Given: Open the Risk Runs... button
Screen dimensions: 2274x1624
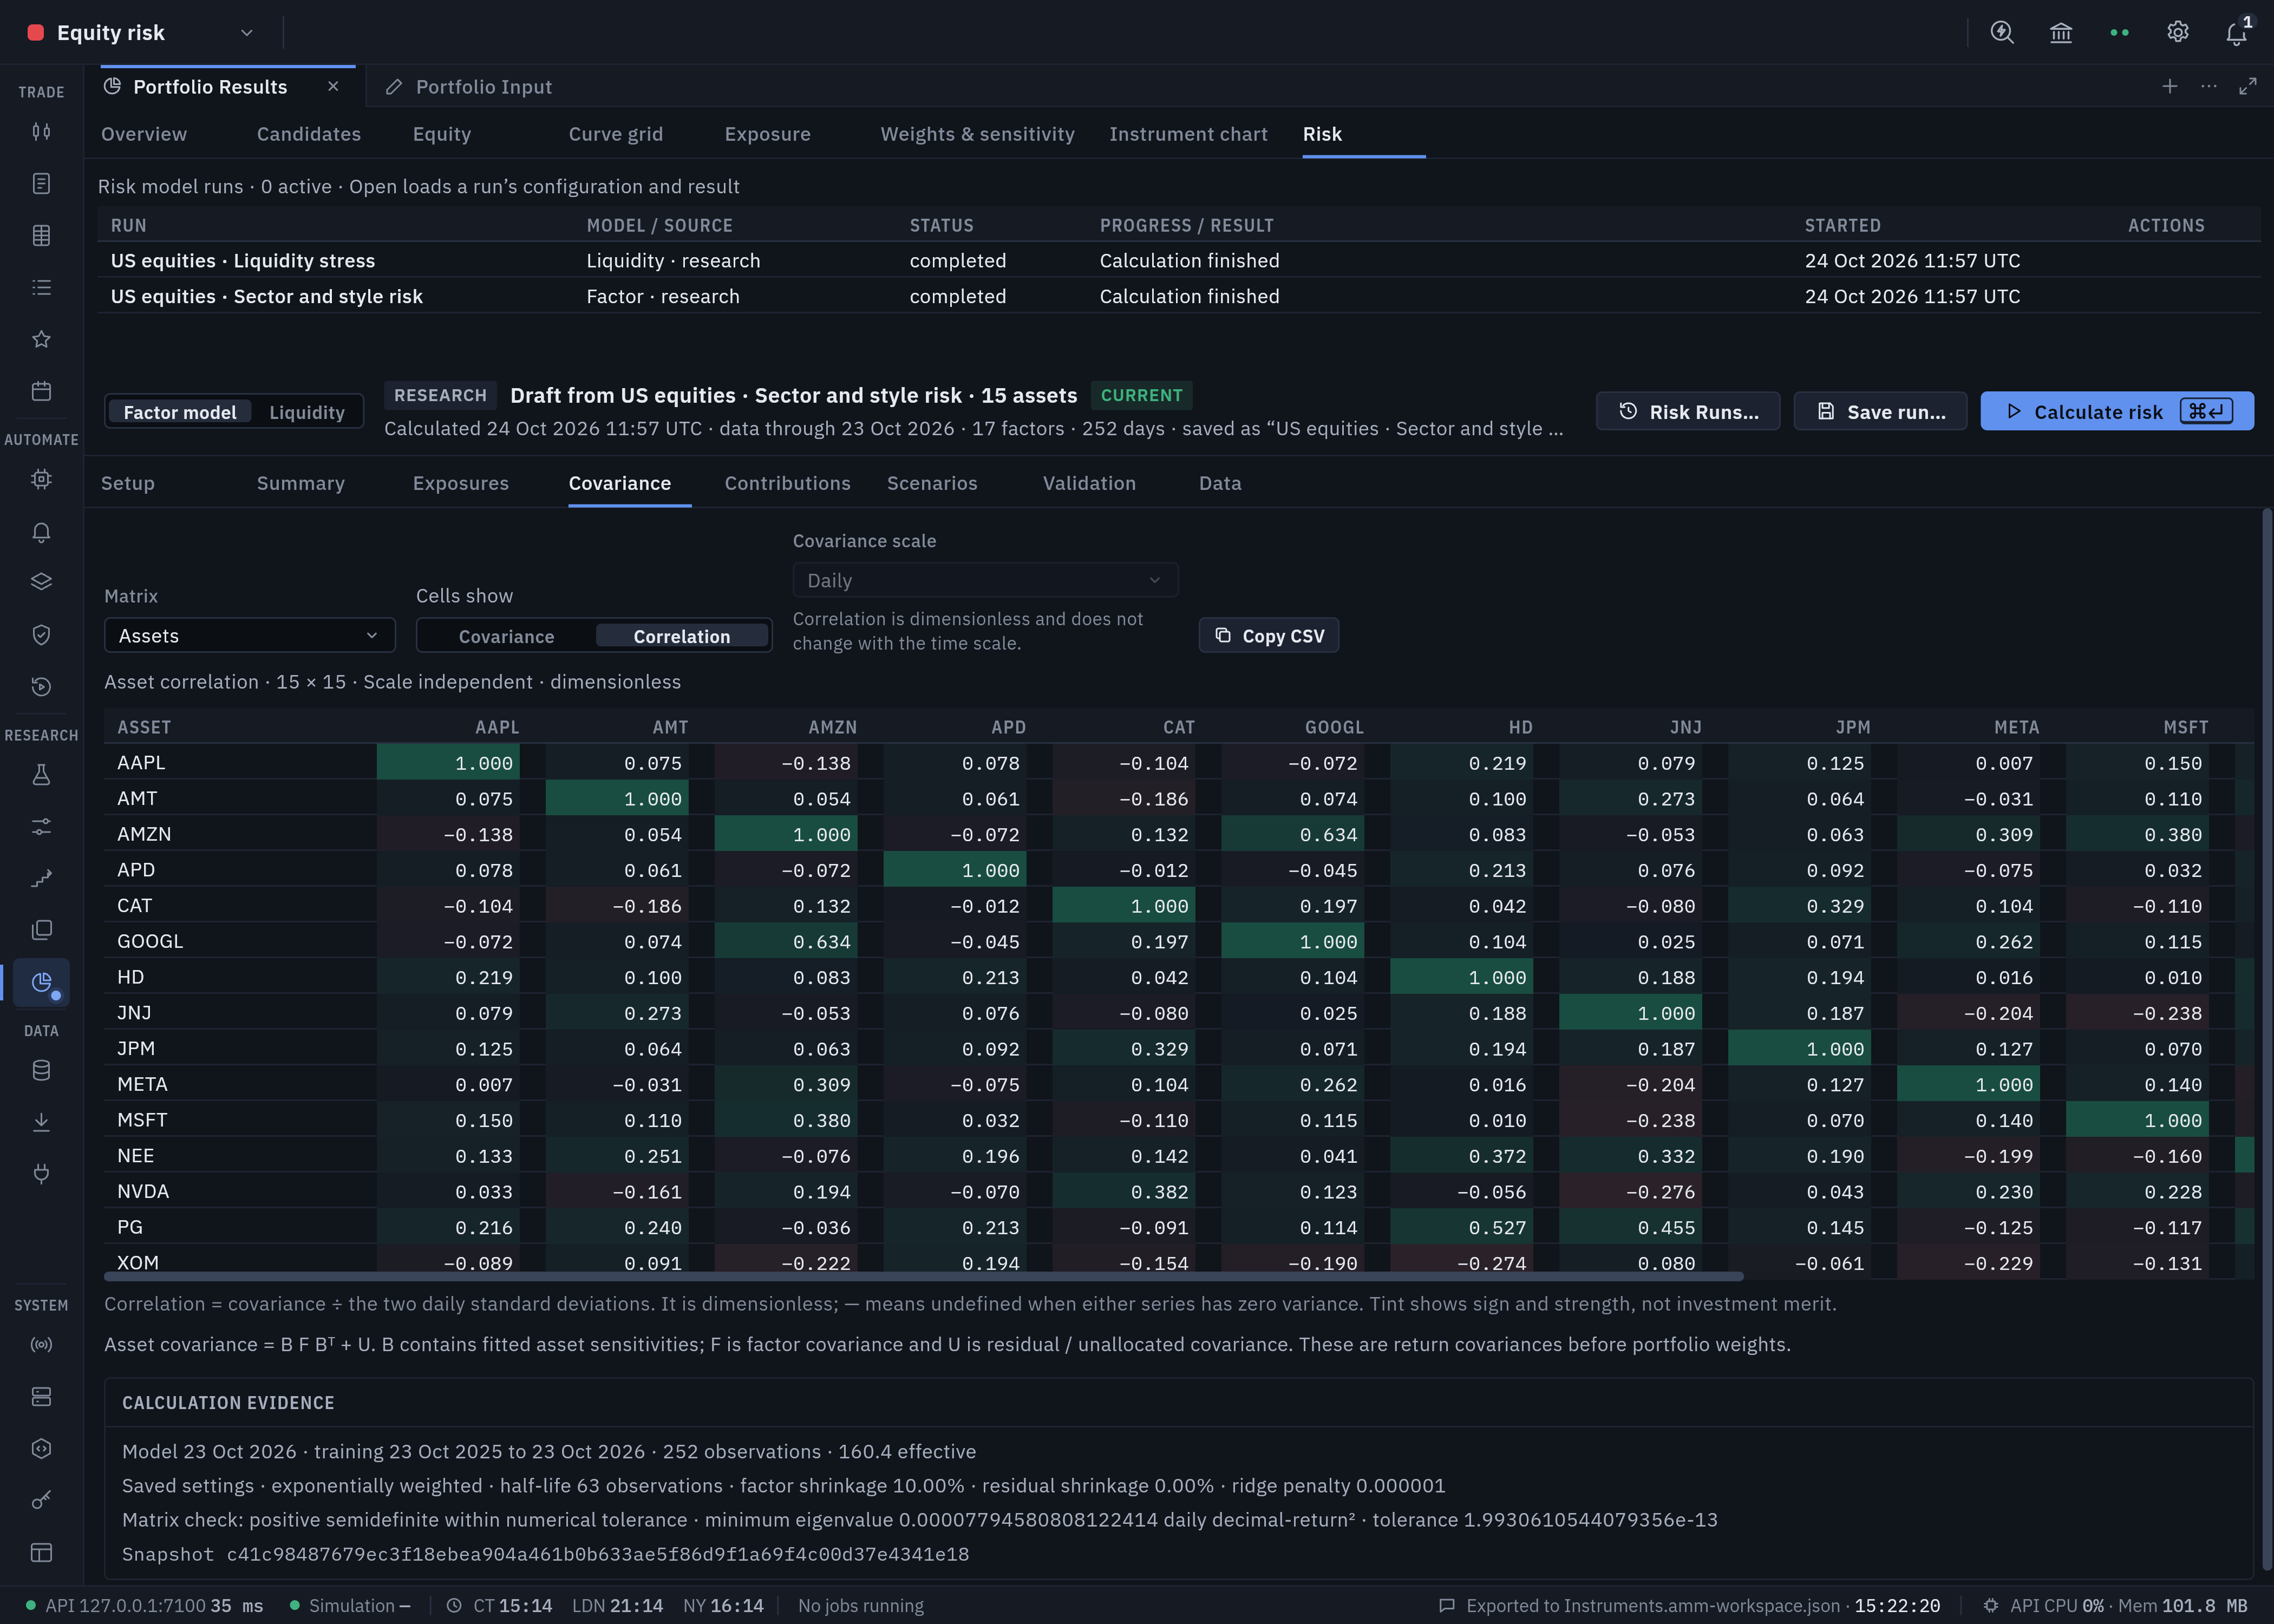Looking at the screenshot, I should point(1688,412).
